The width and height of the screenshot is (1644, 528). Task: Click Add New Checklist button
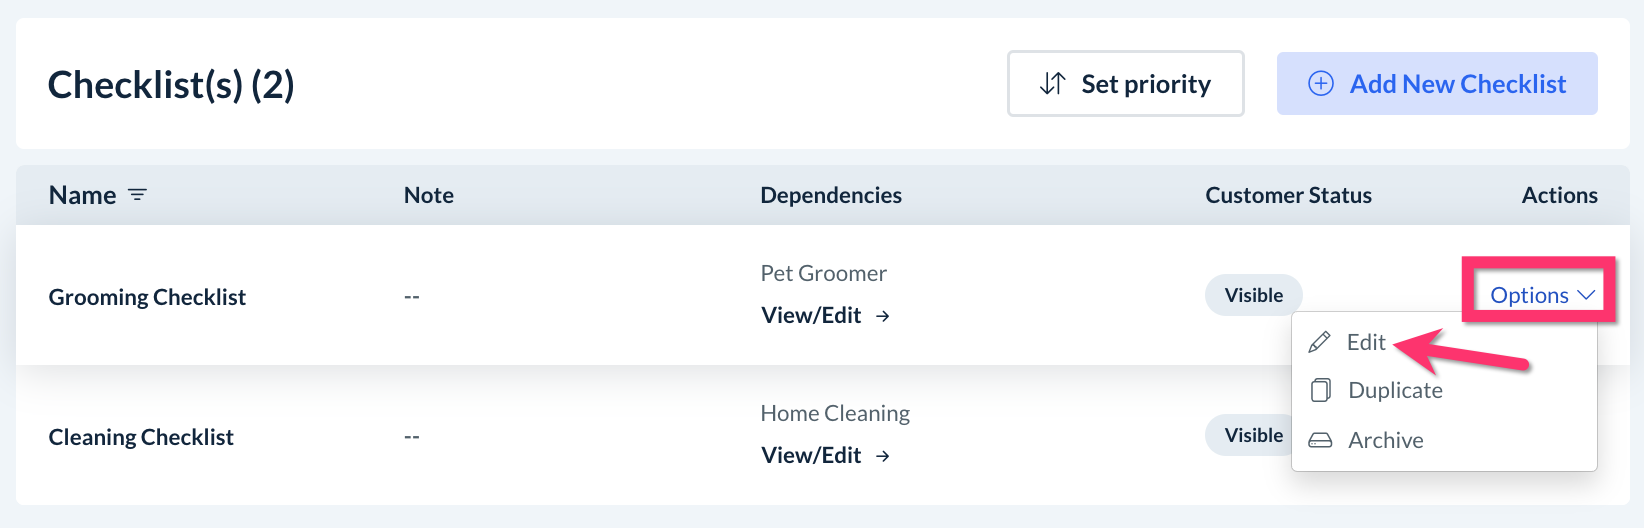pos(1437,84)
